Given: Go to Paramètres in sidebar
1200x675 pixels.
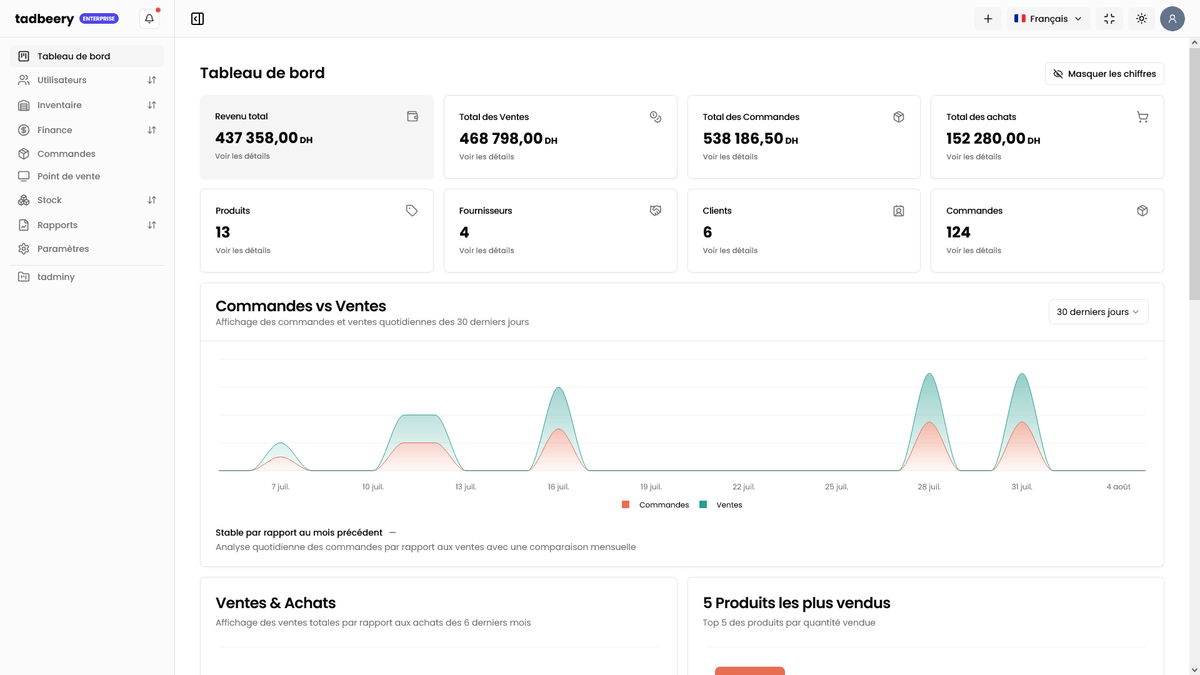Looking at the screenshot, I should click(63, 249).
